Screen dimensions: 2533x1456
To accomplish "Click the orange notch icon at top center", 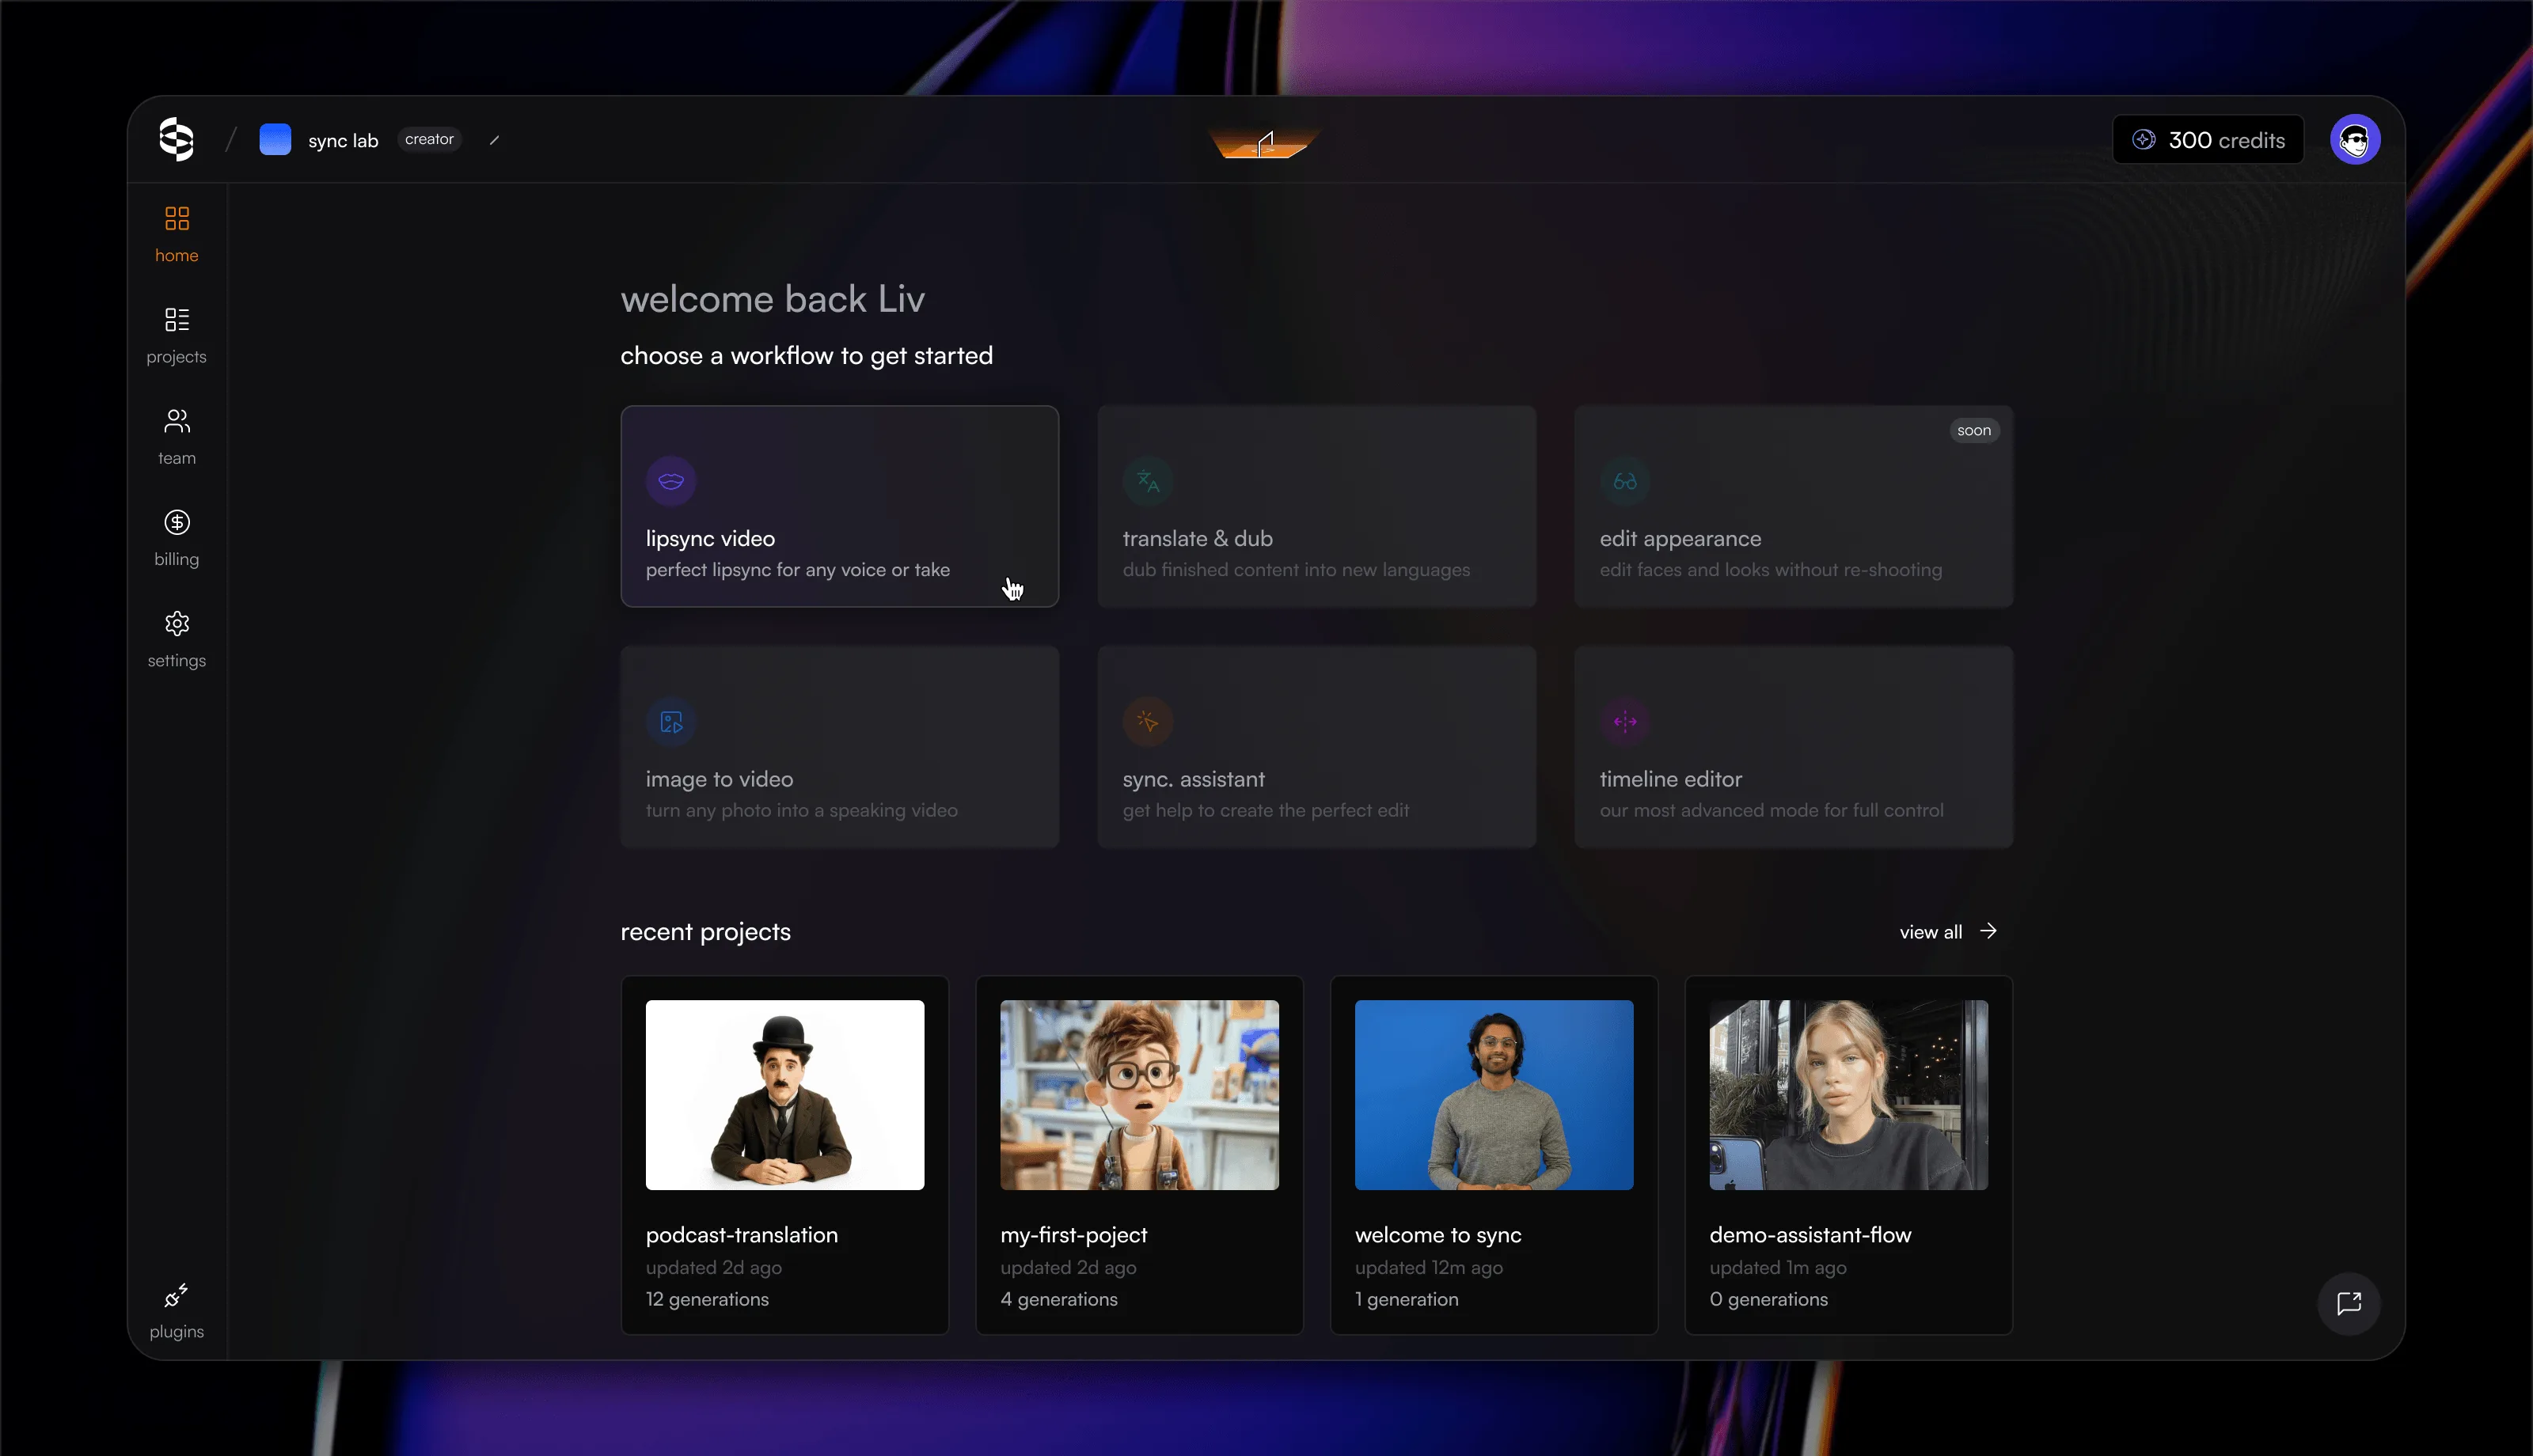I will tap(1265, 144).
